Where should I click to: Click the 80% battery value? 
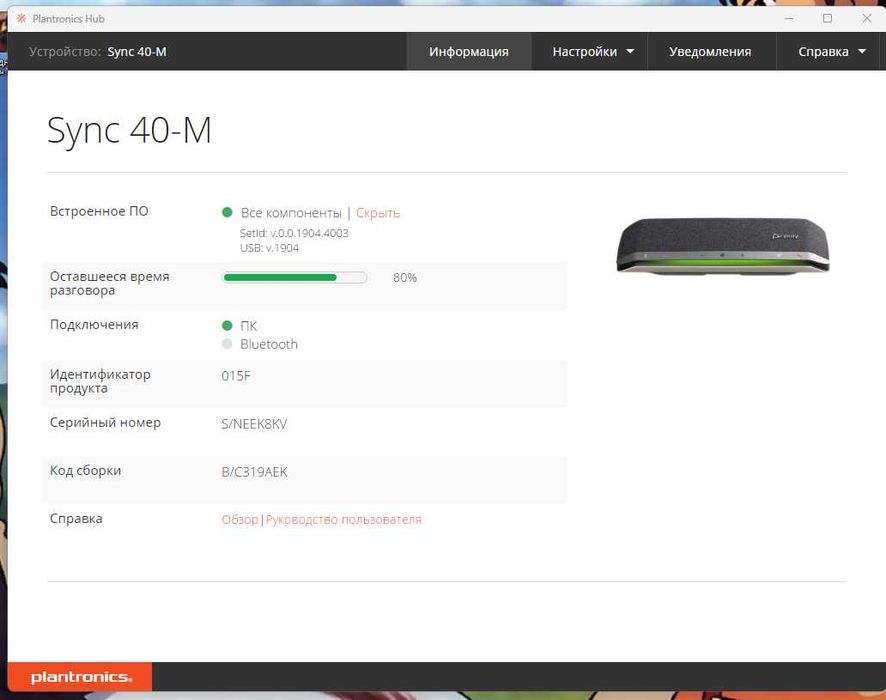coord(405,277)
